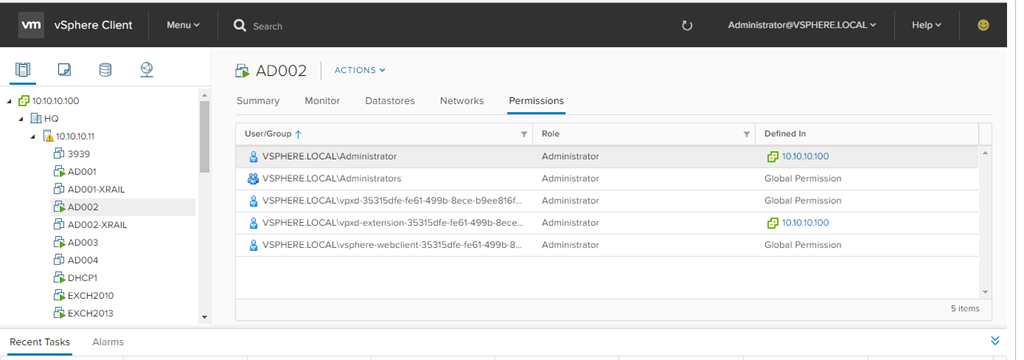The height and width of the screenshot is (360, 1024).
Task: Switch to the Summary tab
Action: pyautogui.click(x=258, y=101)
